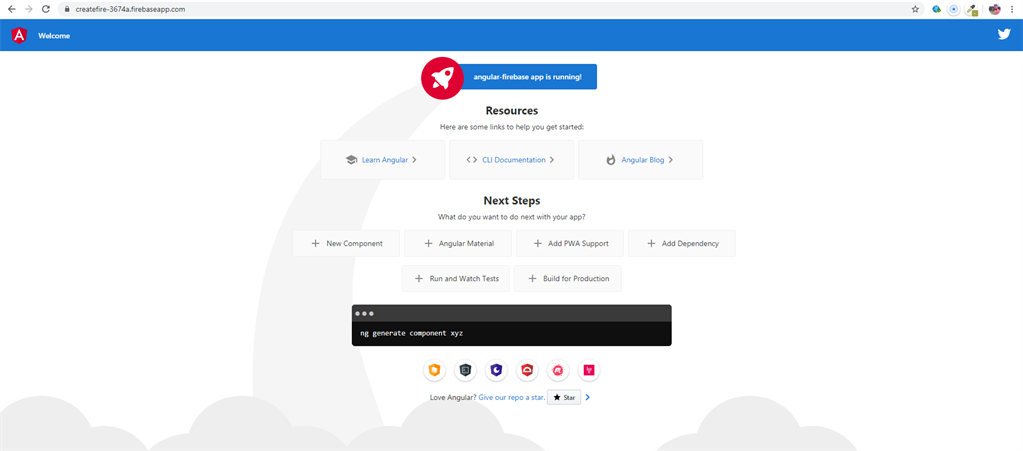Click the graduation cap icon in Learn Angular

coord(351,160)
